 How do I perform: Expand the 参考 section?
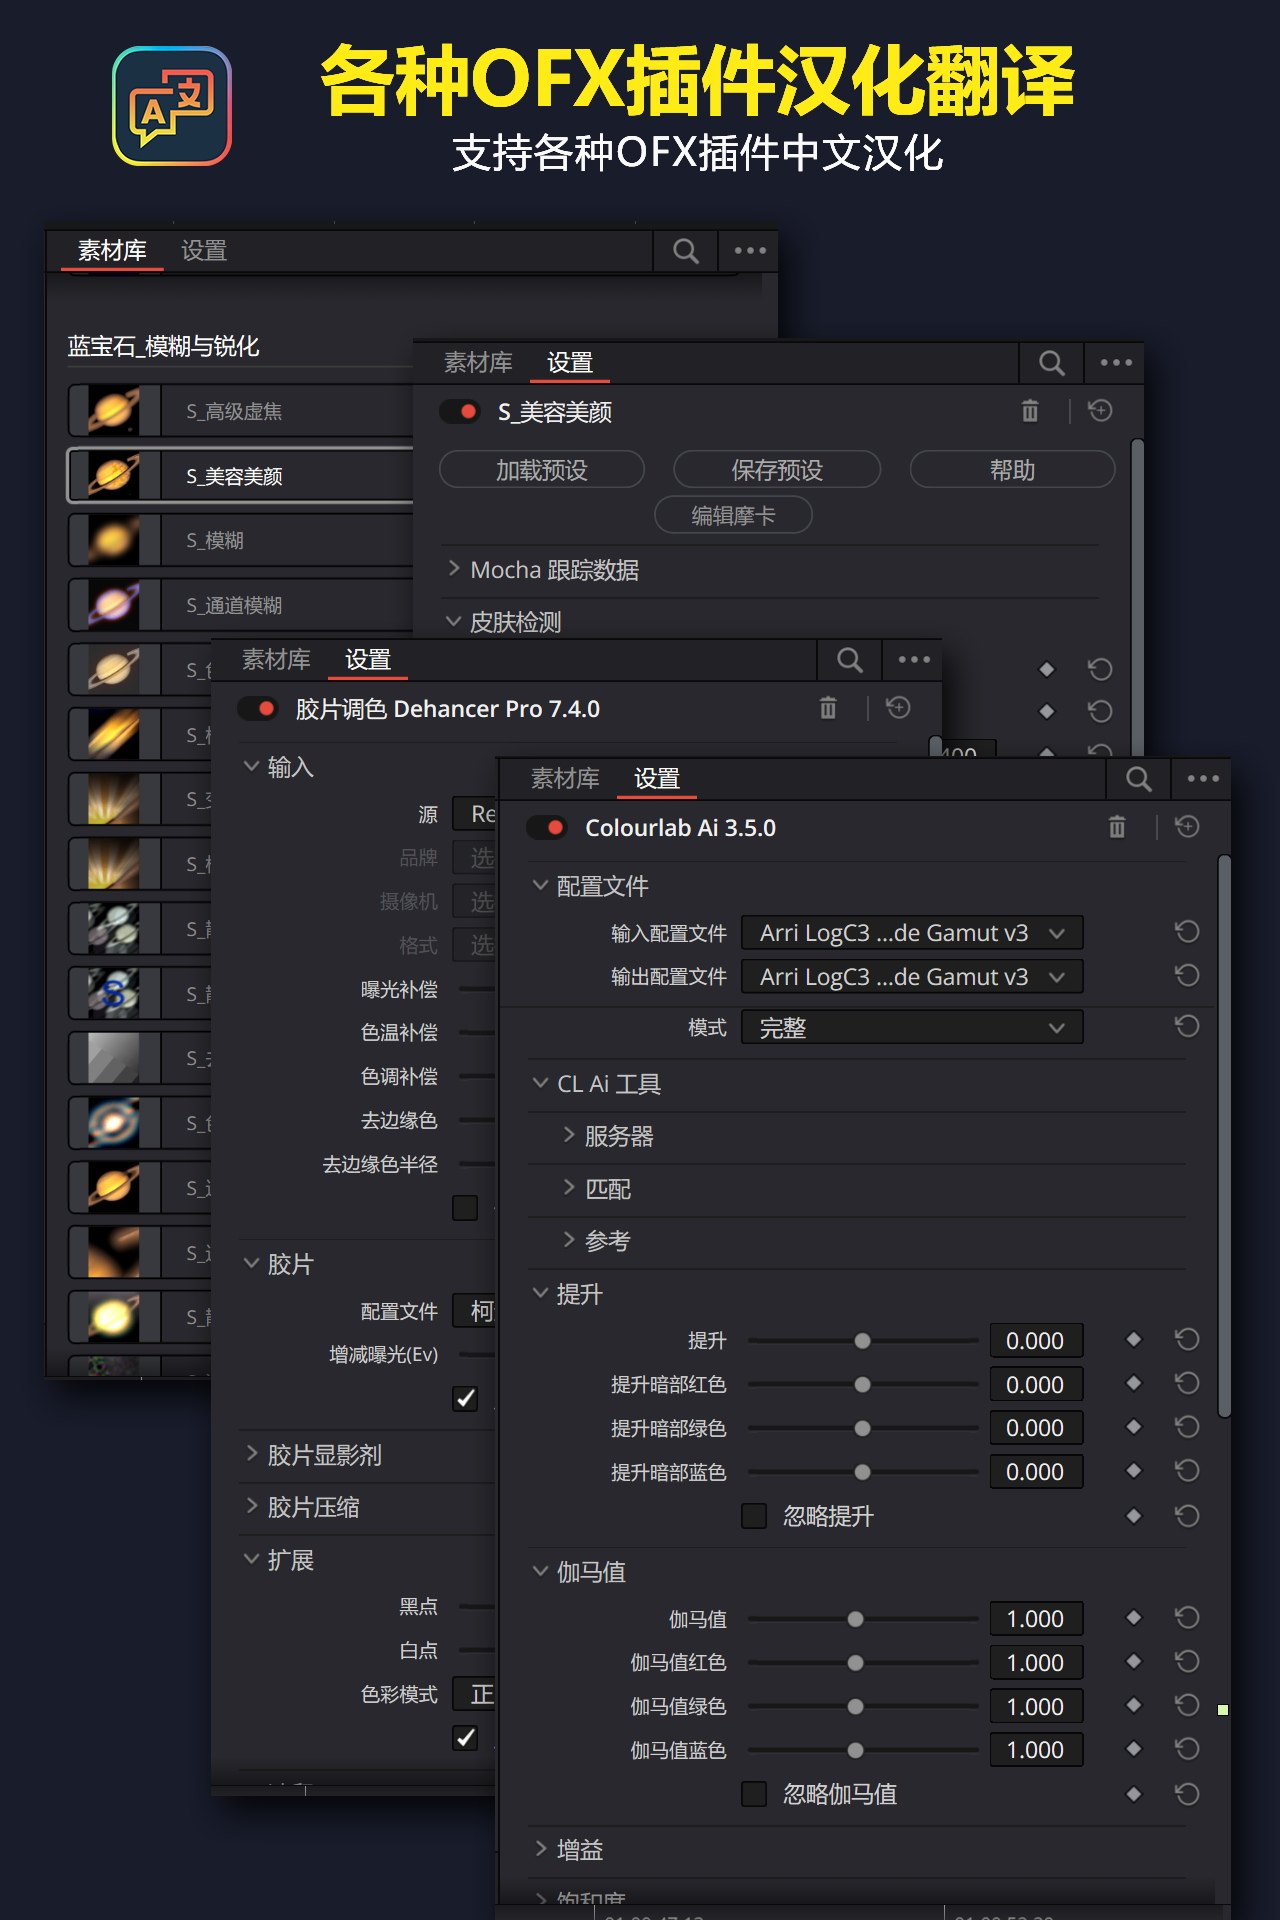[569, 1240]
